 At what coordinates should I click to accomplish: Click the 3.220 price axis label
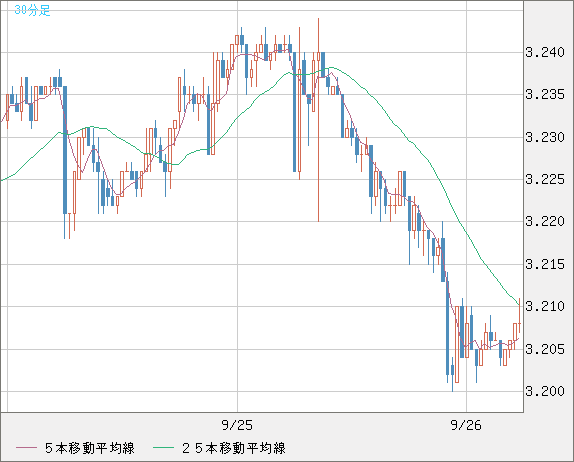click(x=545, y=221)
